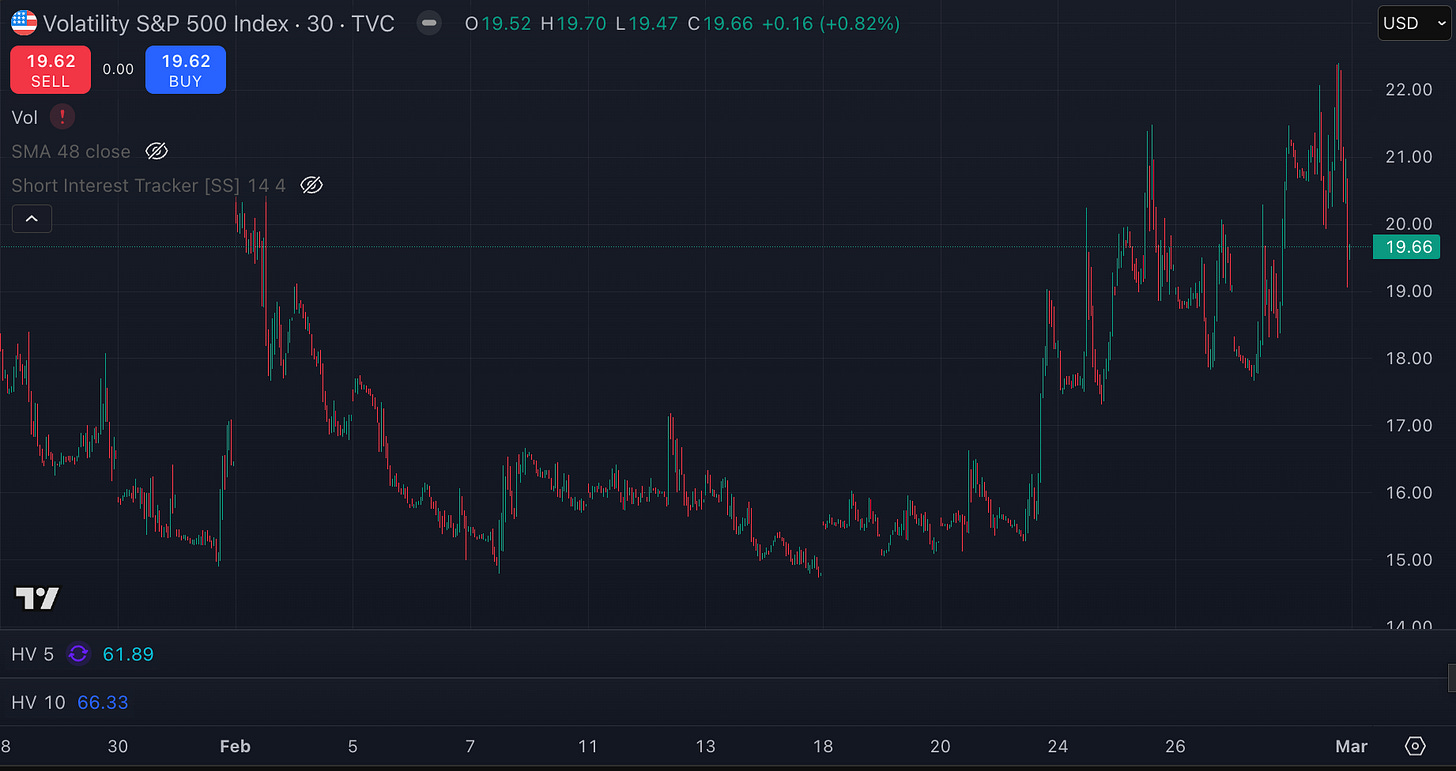Open chart settings hexagon icon at bottom right
Screen dimensions: 1456x771
point(1415,746)
